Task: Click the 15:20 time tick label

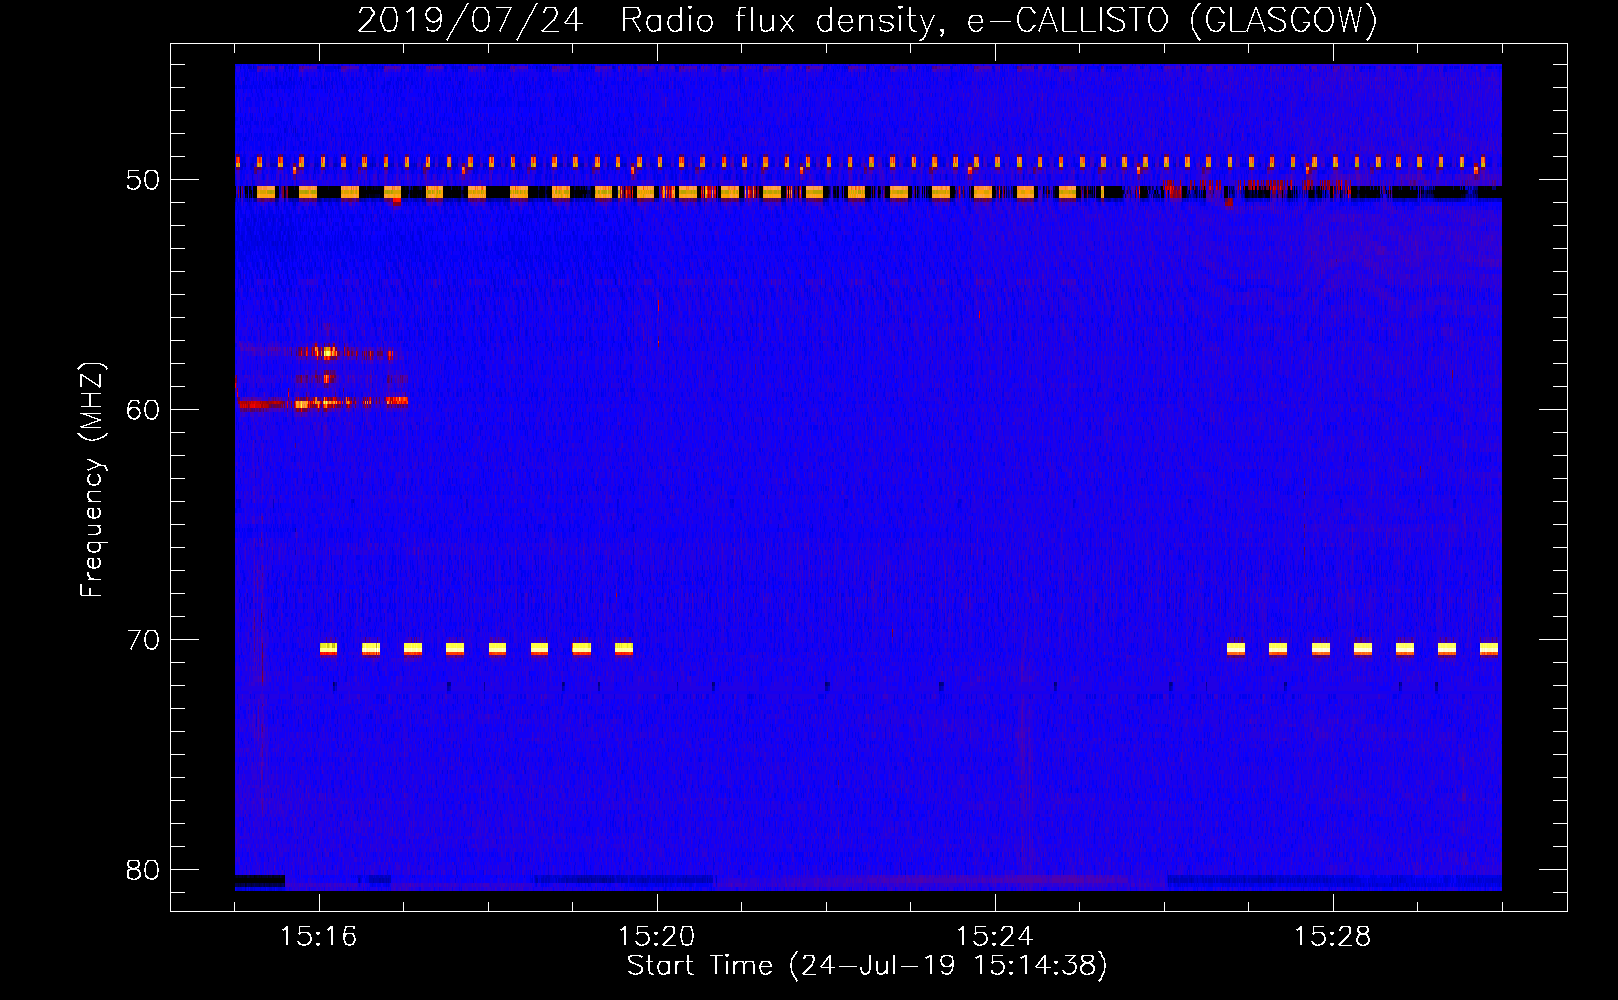Action: 657,936
